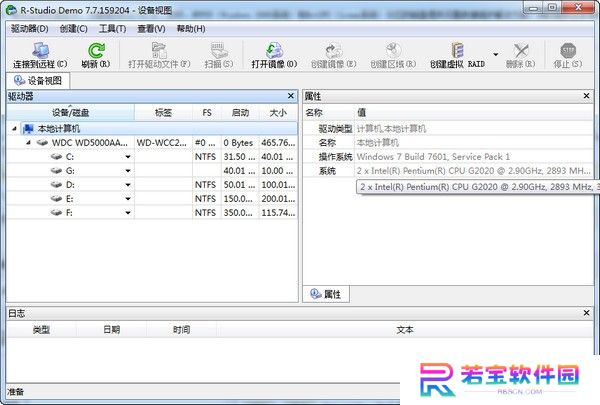Open the dropdown arrow on the G: row
The image size is (600, 405).
[x=128, y=171]
